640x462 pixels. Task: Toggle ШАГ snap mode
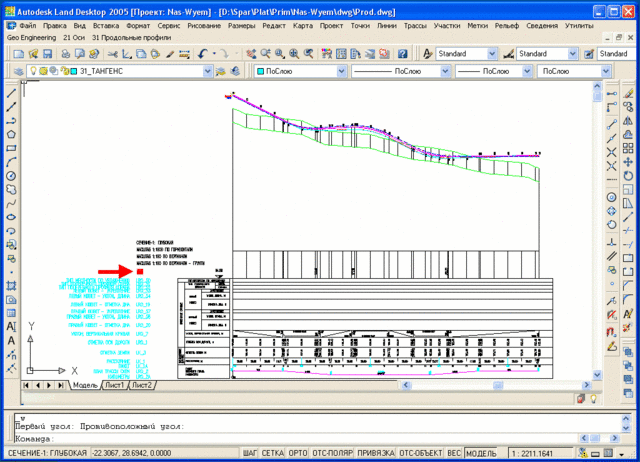coord(250,453)
